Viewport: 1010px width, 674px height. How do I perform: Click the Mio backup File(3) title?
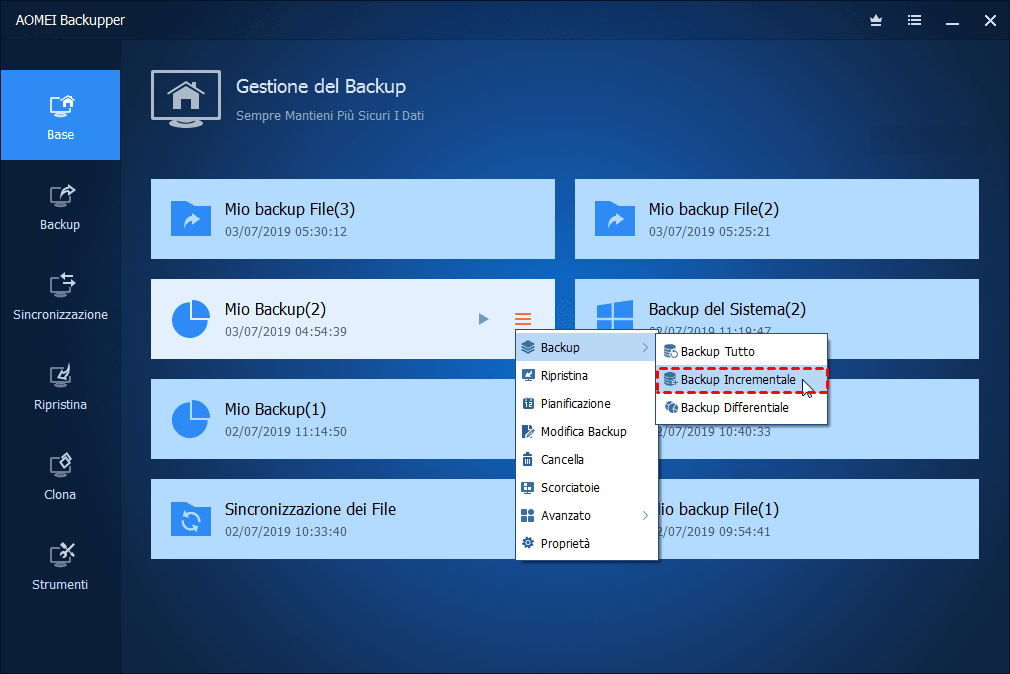(290, 209)
